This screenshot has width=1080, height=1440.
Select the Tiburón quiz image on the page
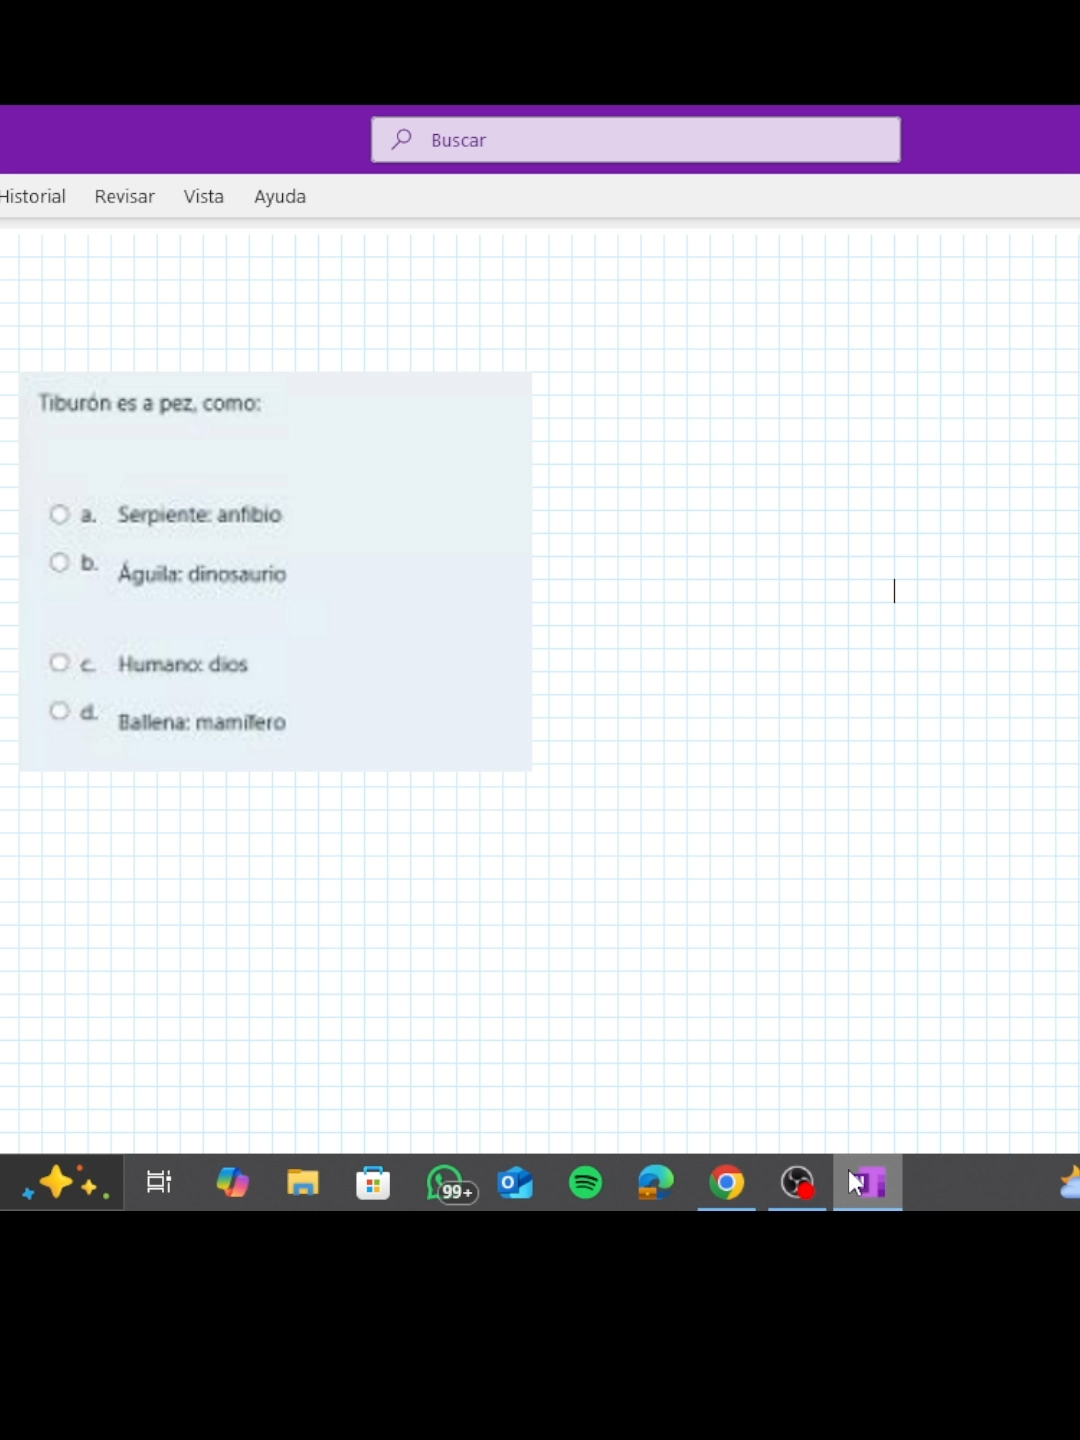point(275,570)
